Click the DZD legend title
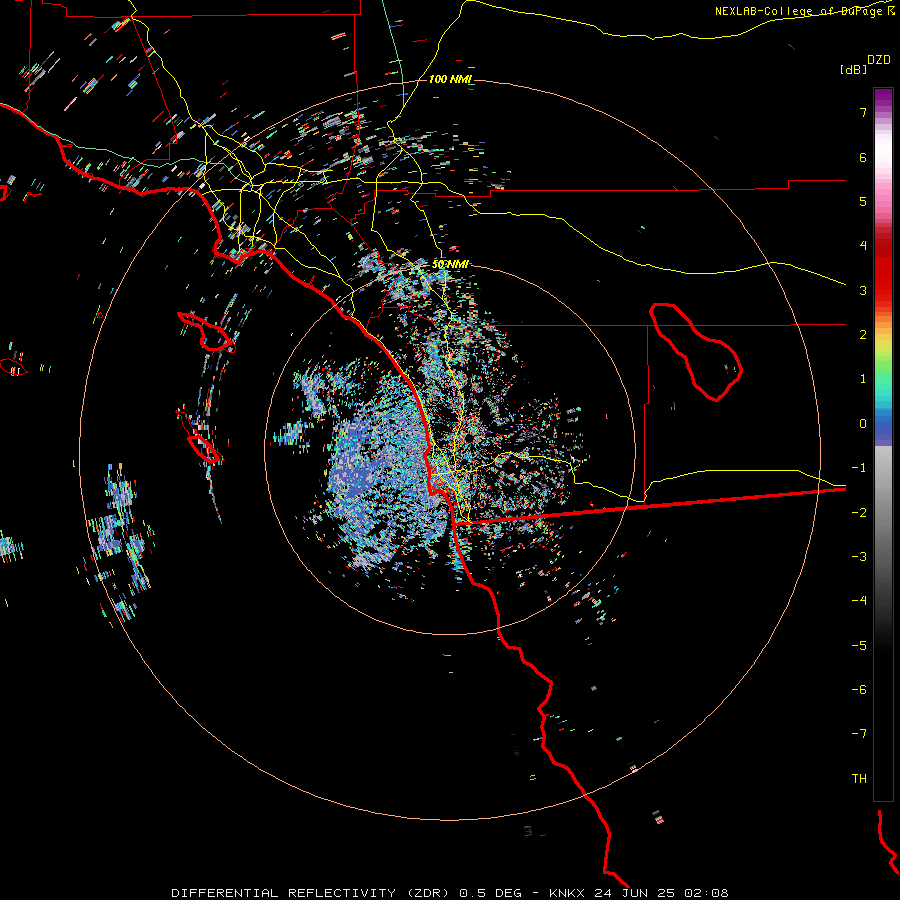Image resolution: width=900 pixels, height=900 pixels. coord(879,60)
